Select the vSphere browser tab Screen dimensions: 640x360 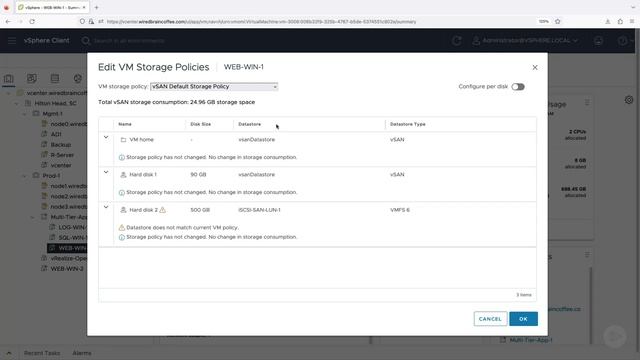(52, 7)
